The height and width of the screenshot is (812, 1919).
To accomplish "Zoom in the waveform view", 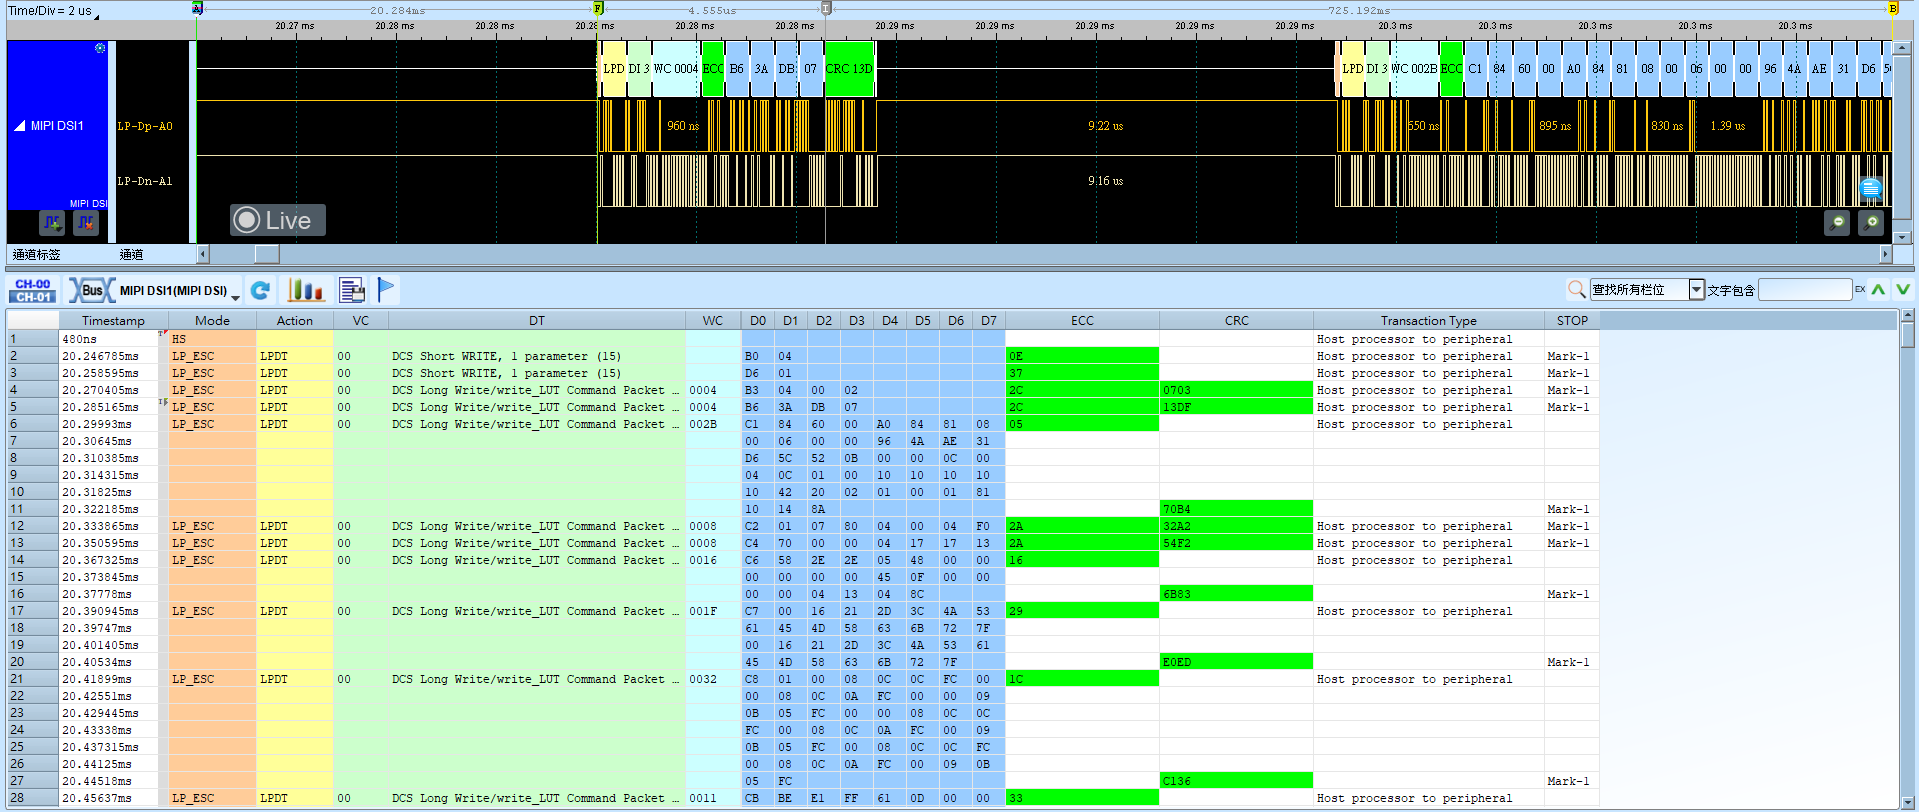I will 1871,223.
